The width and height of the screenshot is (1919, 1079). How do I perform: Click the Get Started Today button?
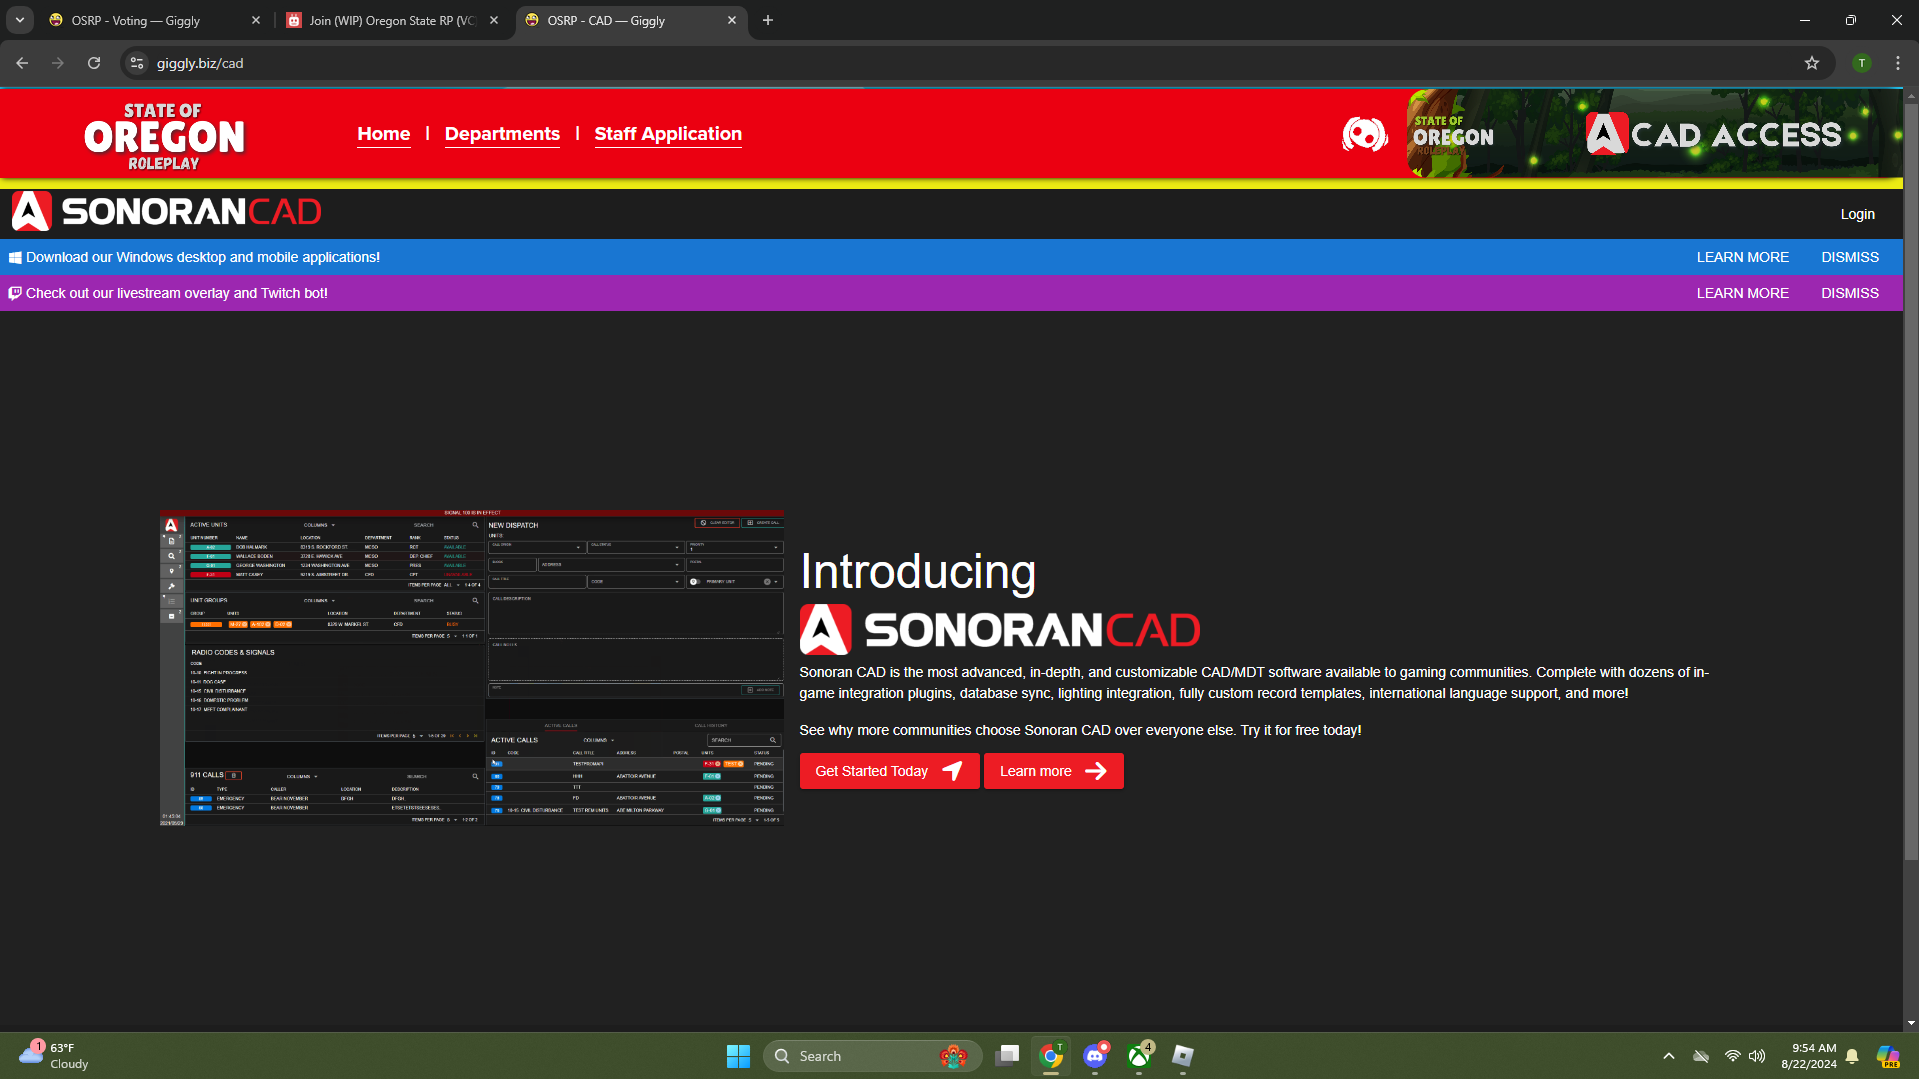point(889,771)
